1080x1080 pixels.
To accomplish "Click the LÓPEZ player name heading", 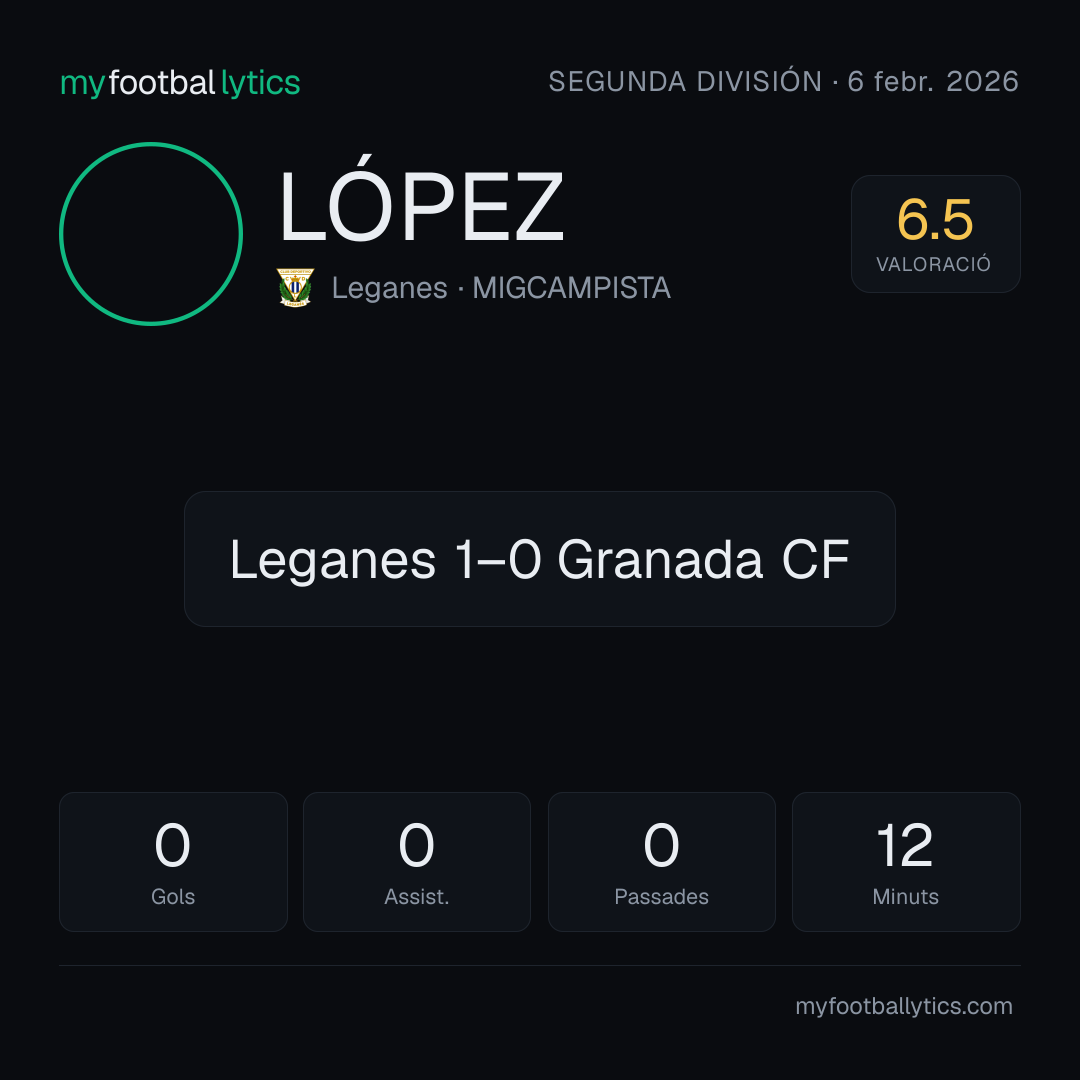I will (422, 201).
